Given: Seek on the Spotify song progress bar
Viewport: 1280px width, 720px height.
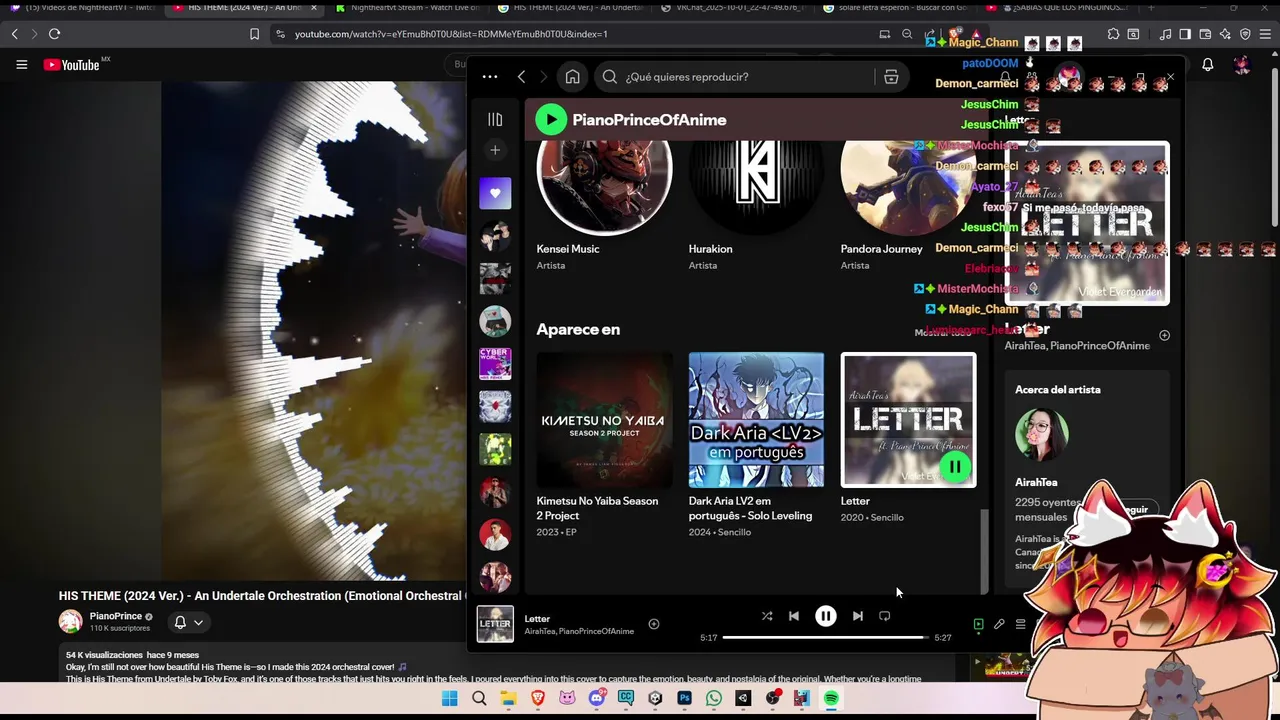Looking at the screenshot, I should (x=825, y=637).
